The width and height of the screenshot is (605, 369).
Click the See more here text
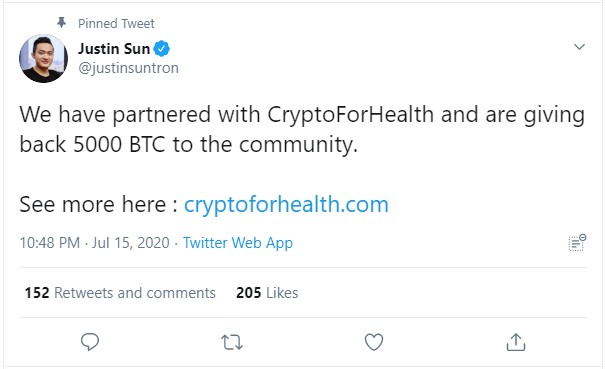click(98, 204)
